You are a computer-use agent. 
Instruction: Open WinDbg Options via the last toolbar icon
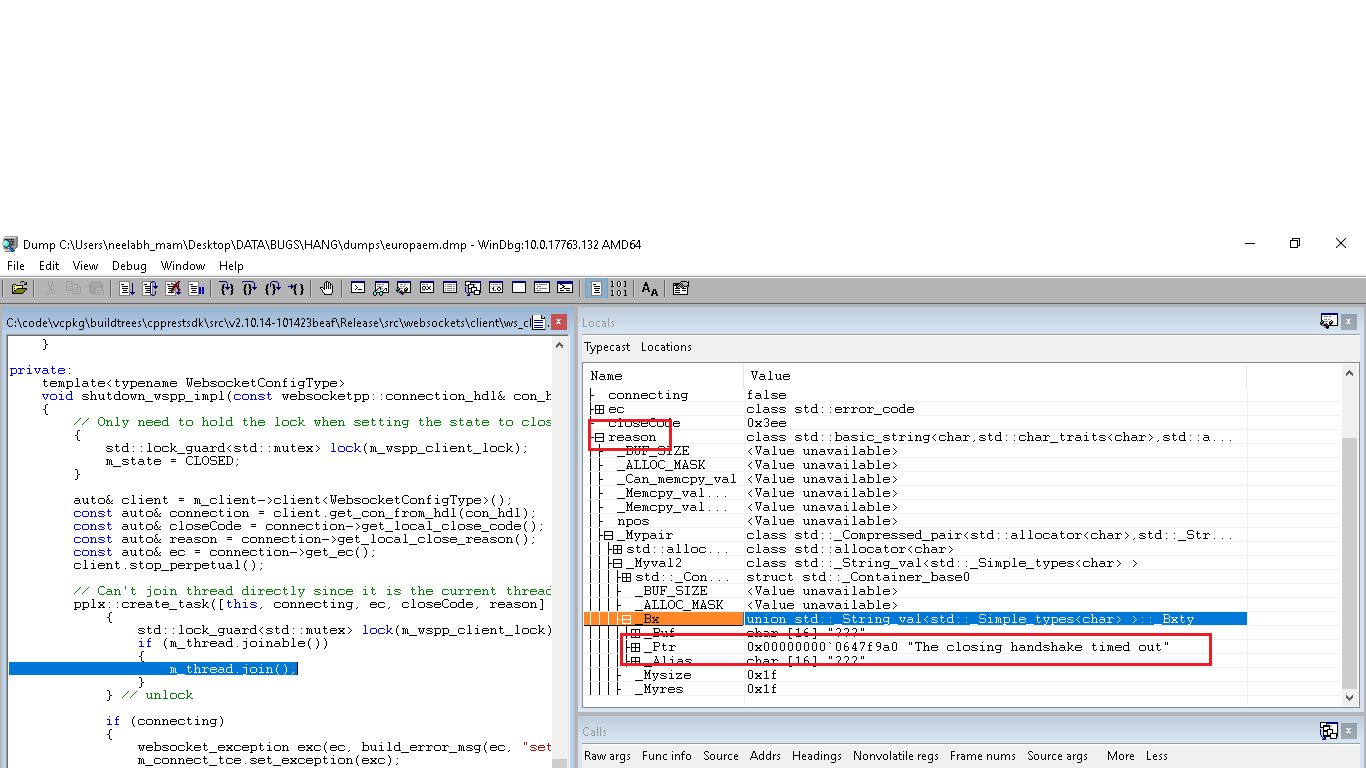tap(680, 289)
